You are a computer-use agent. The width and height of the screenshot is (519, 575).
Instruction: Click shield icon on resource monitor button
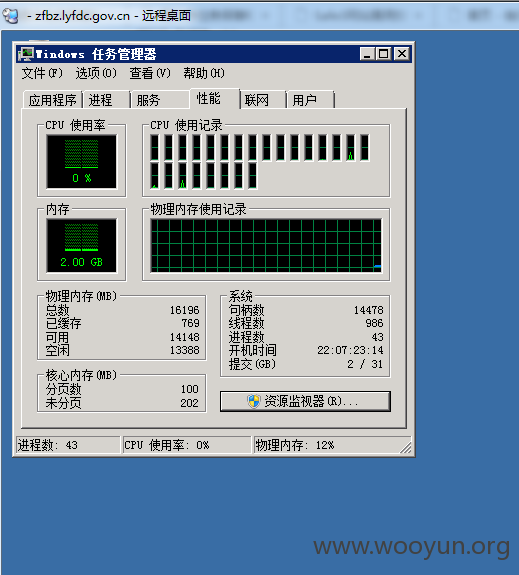click(x=254, y=401)
